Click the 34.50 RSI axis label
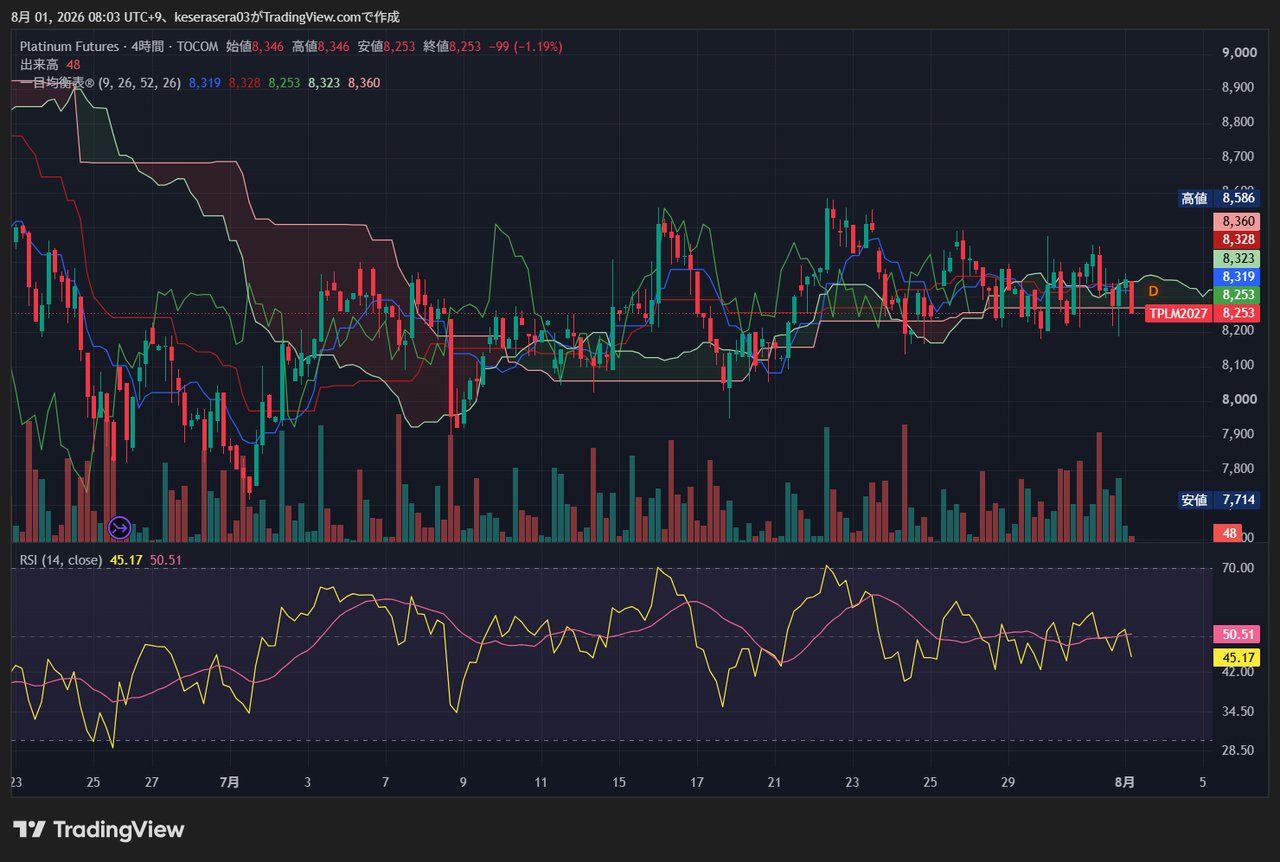This screenshot has height=862, width=1280. (x=1238, y=711)
